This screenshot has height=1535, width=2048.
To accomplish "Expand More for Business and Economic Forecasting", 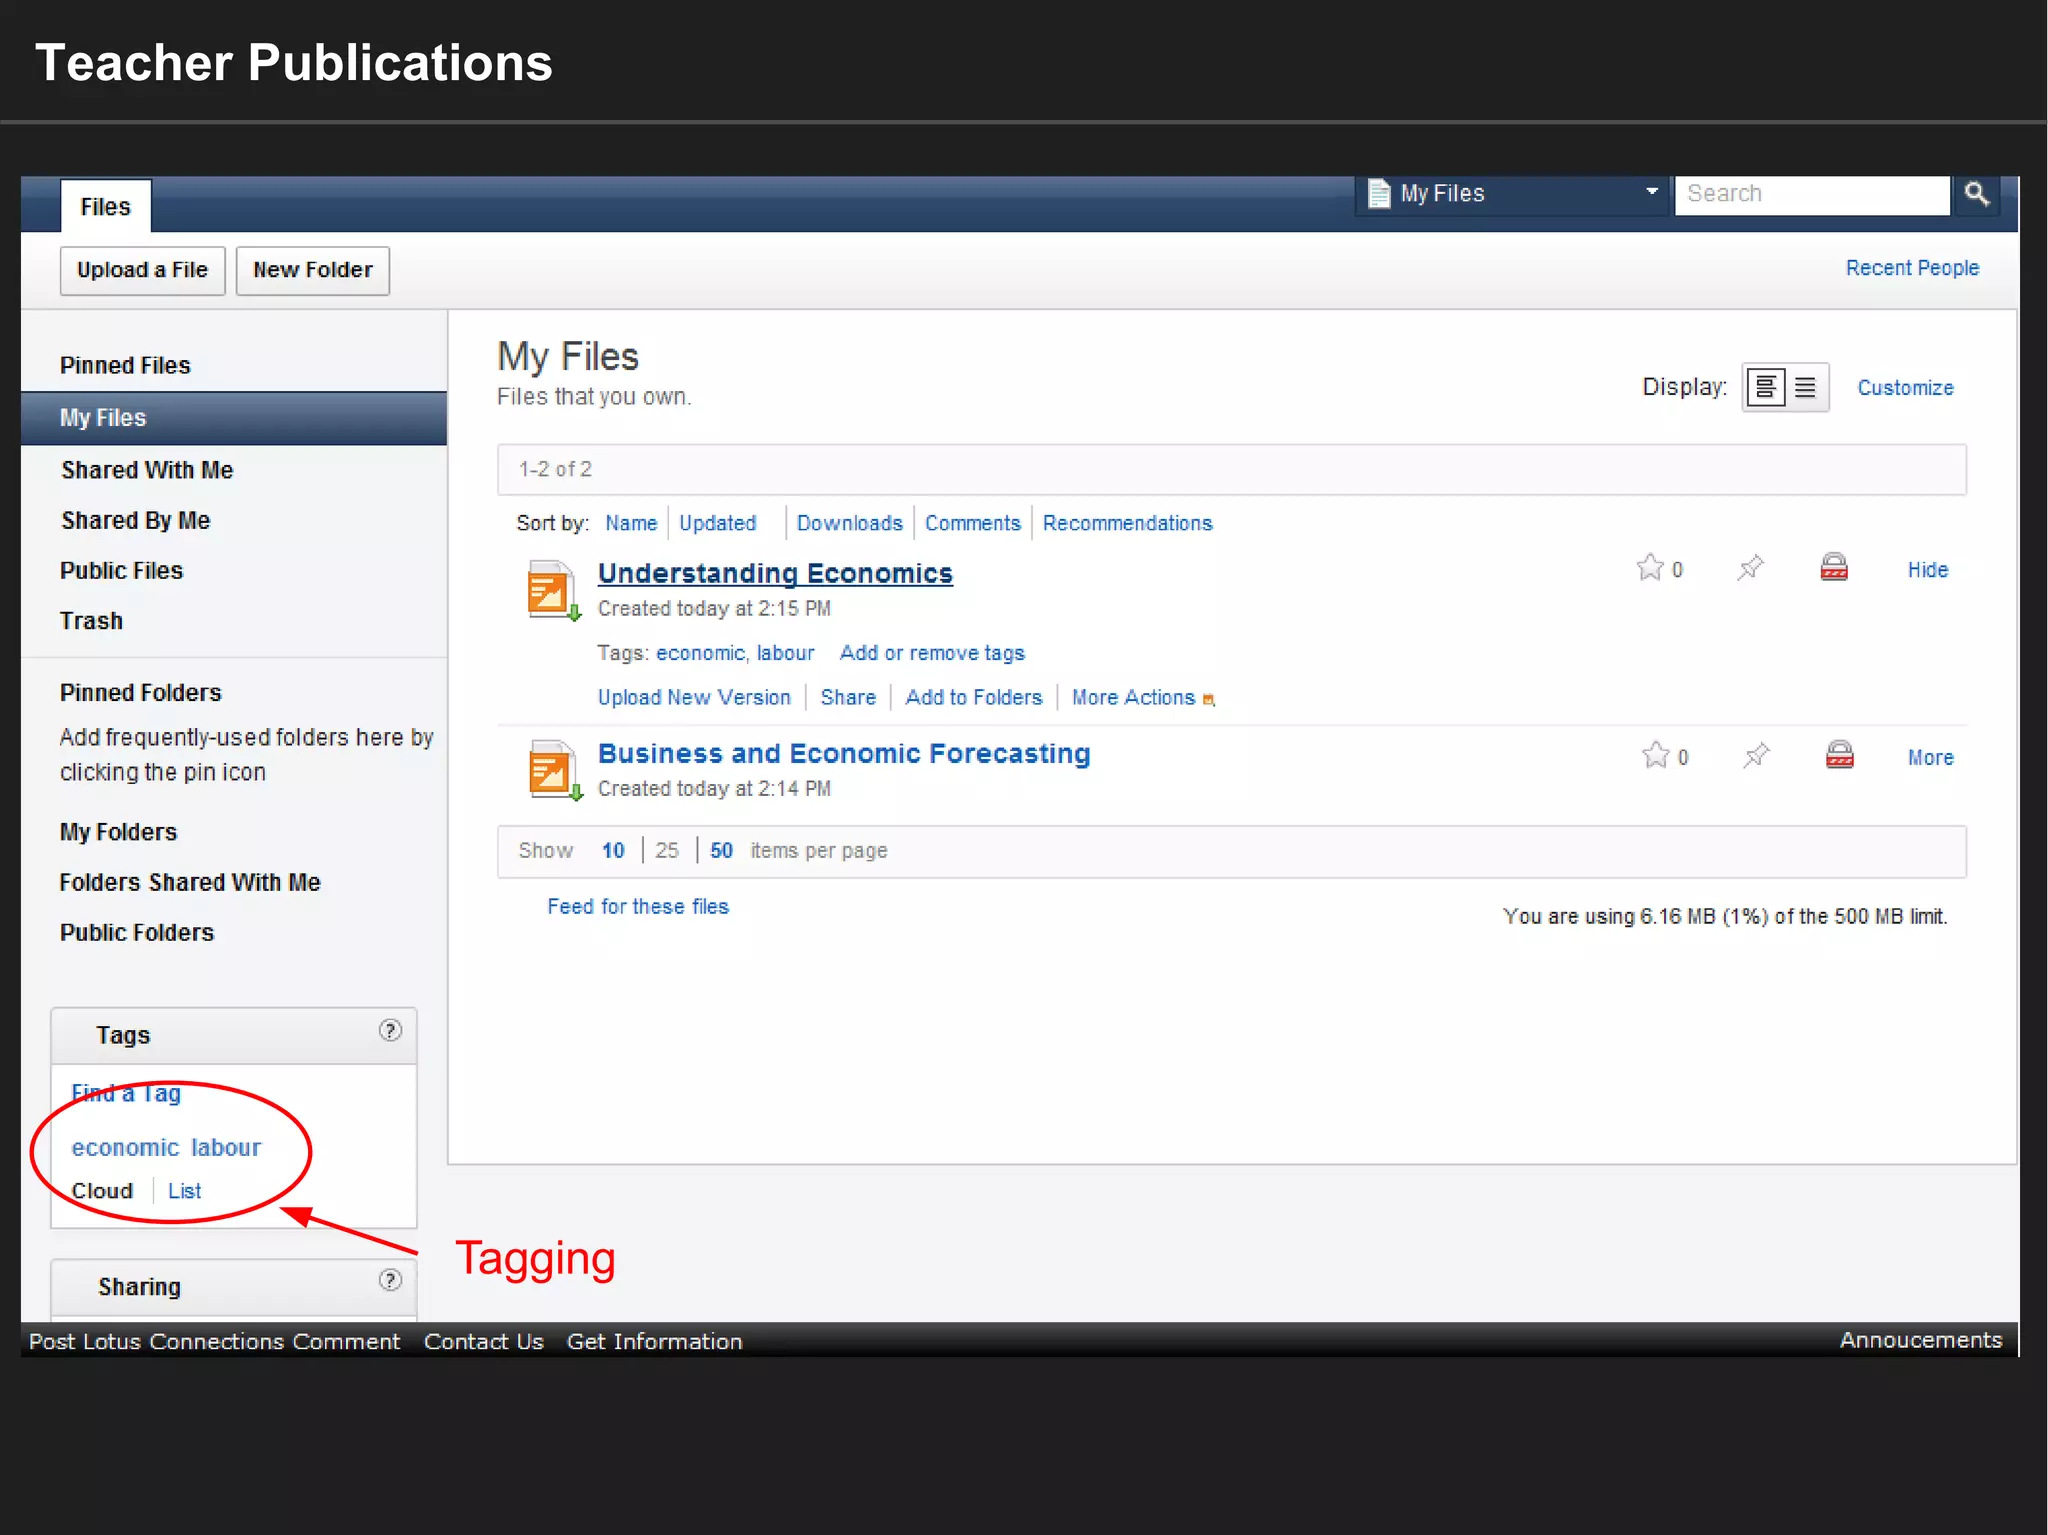I will click(x=1930, y=757).
